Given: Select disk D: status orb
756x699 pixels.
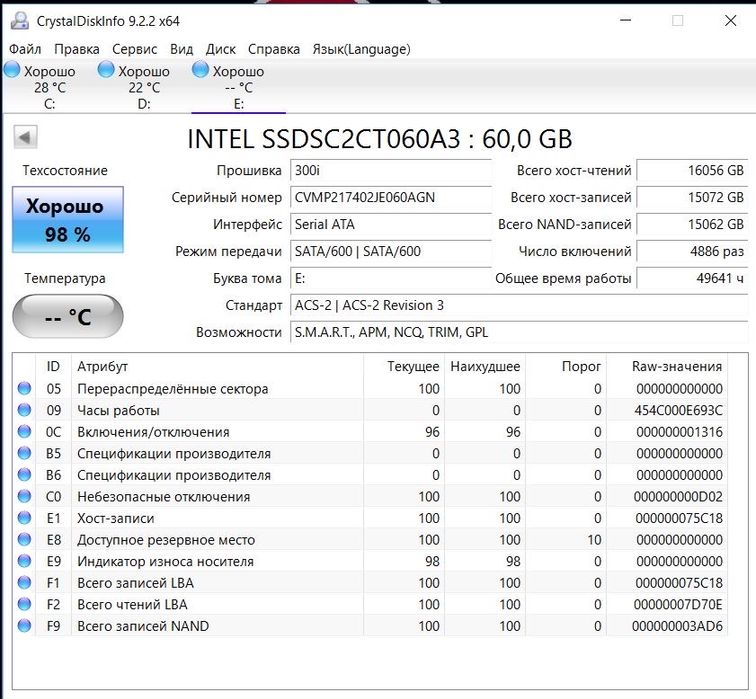Looking at the screenshot, I should tap(106, 70).
